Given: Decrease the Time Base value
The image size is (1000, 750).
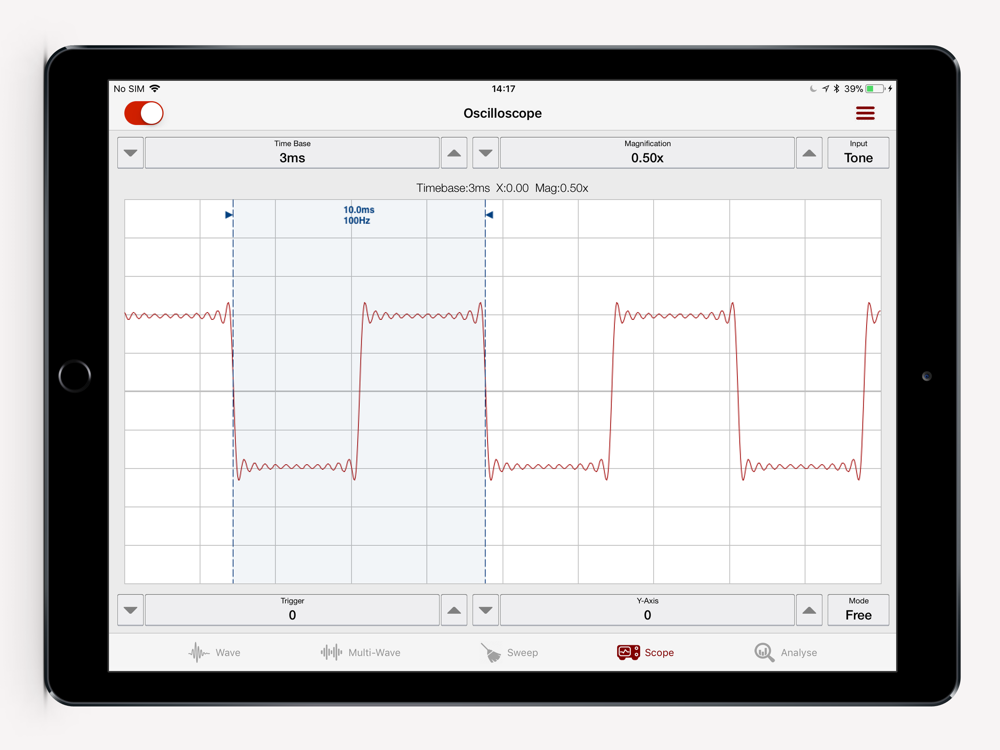Looking at the screenshot, I should [x=131, y=153].
